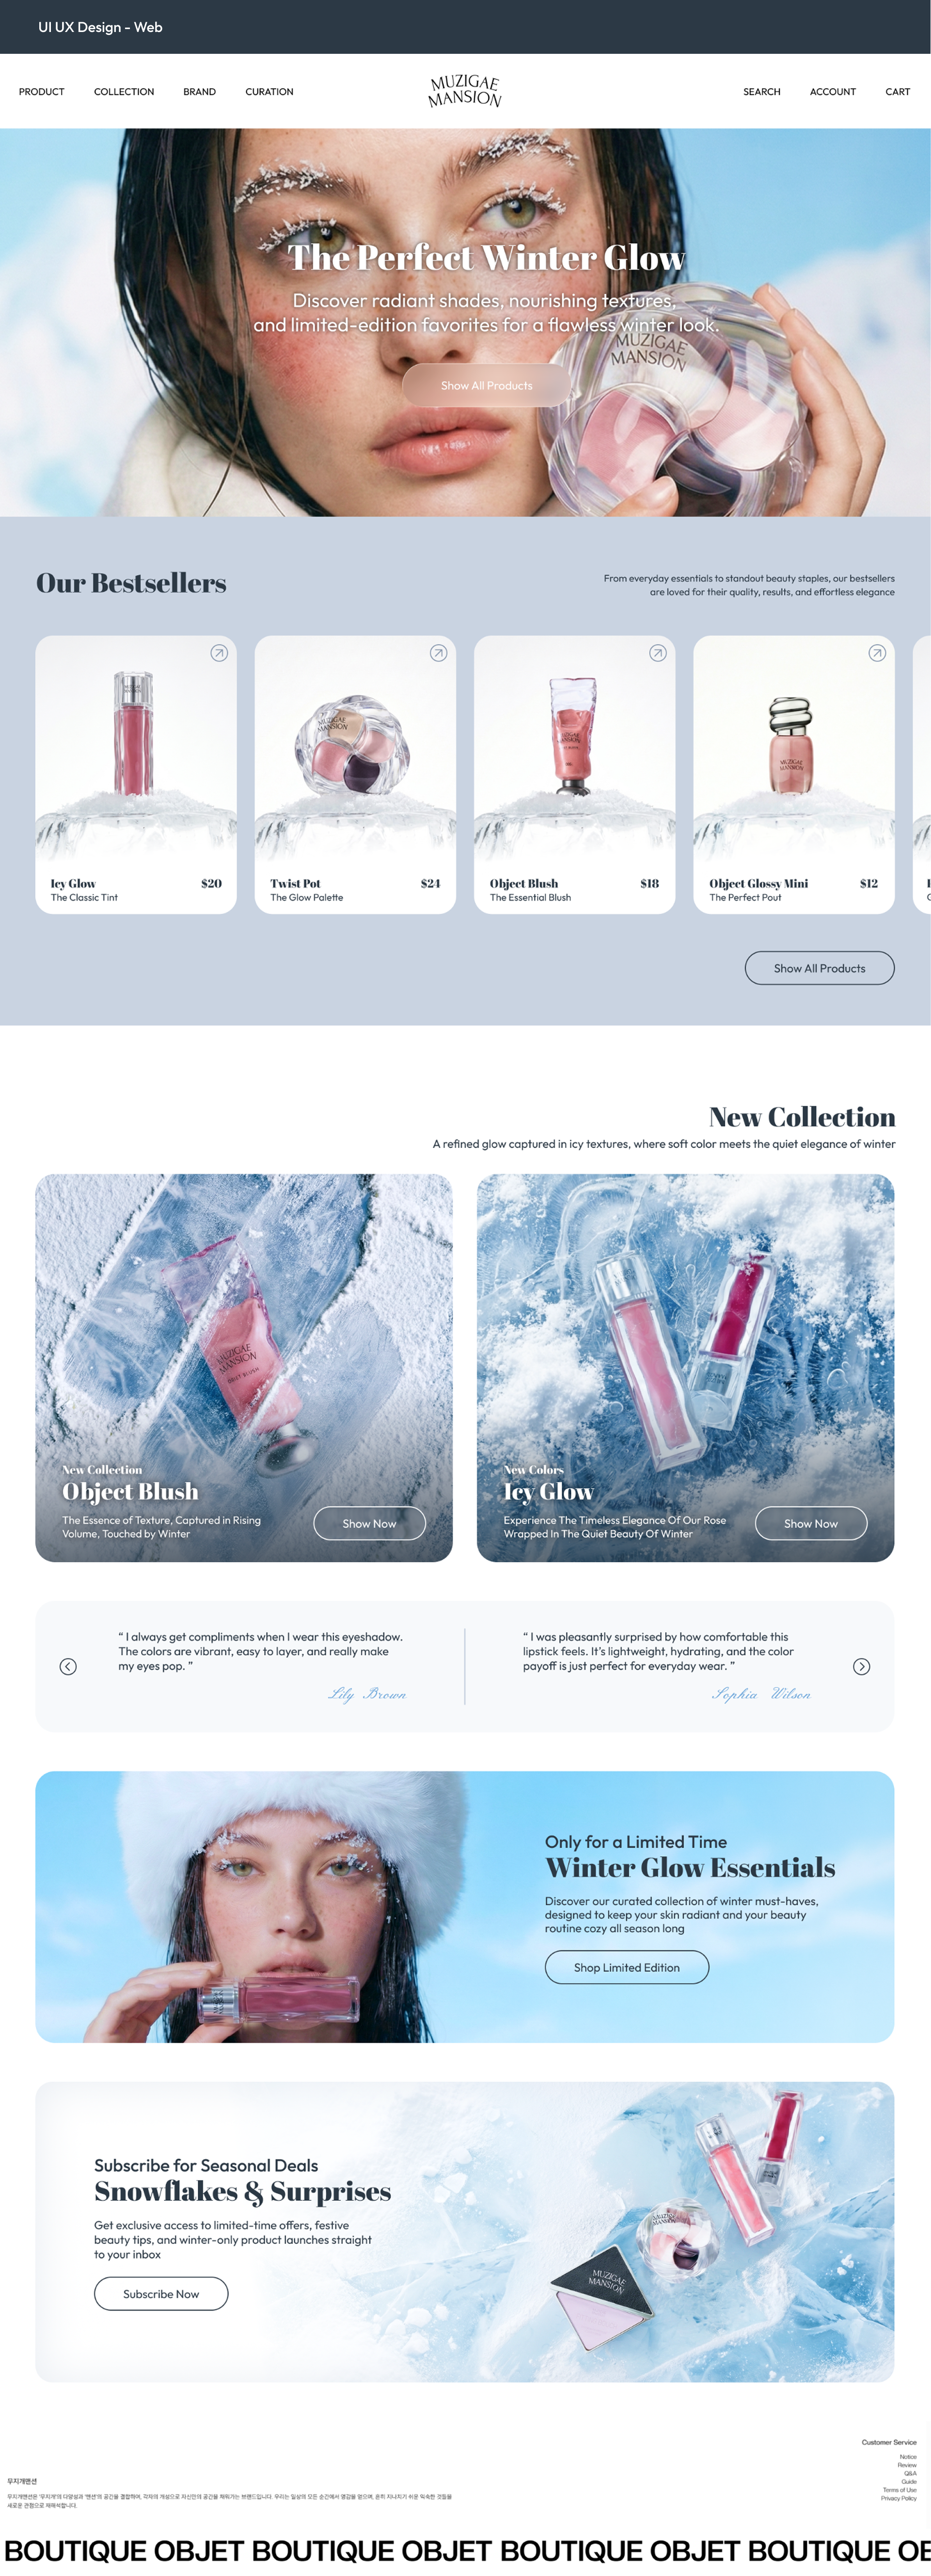This screenshot has width=931, height=2576.
Task: Click the hero Show All Products button
Action: [x=487, y=385]
